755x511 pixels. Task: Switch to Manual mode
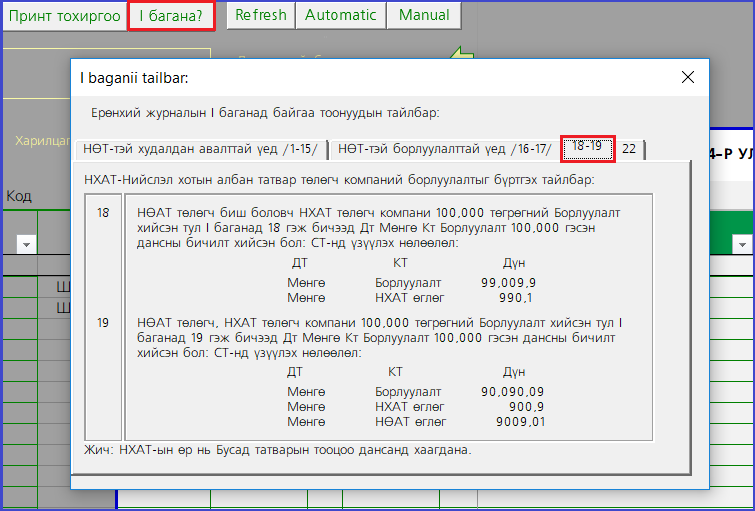[x=424, y=15]
